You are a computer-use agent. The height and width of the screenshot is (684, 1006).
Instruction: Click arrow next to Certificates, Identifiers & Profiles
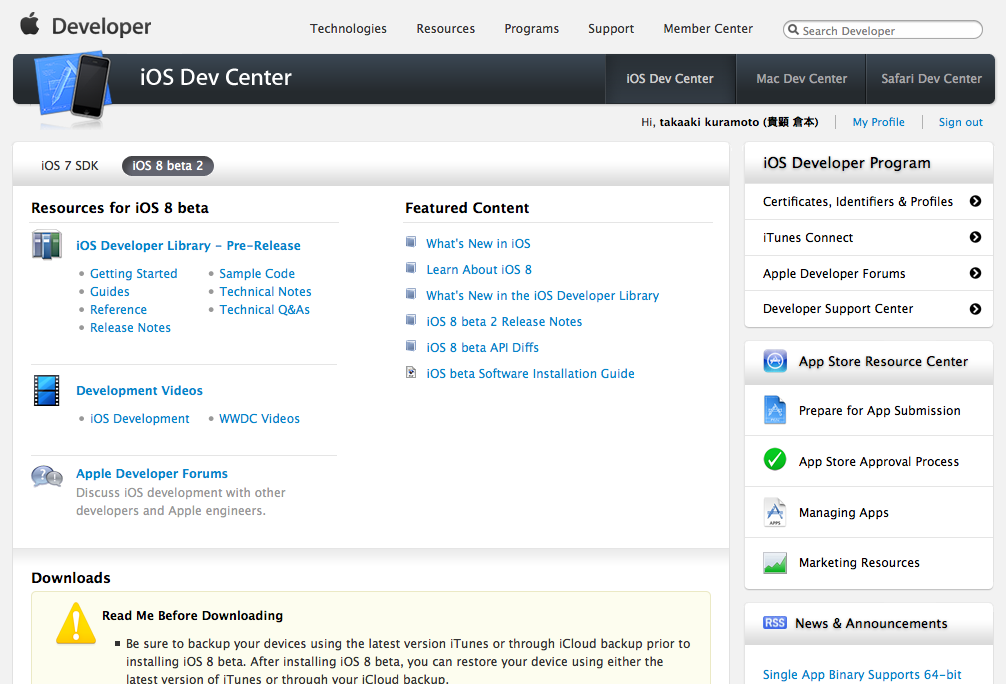click(x=975, y=201)
